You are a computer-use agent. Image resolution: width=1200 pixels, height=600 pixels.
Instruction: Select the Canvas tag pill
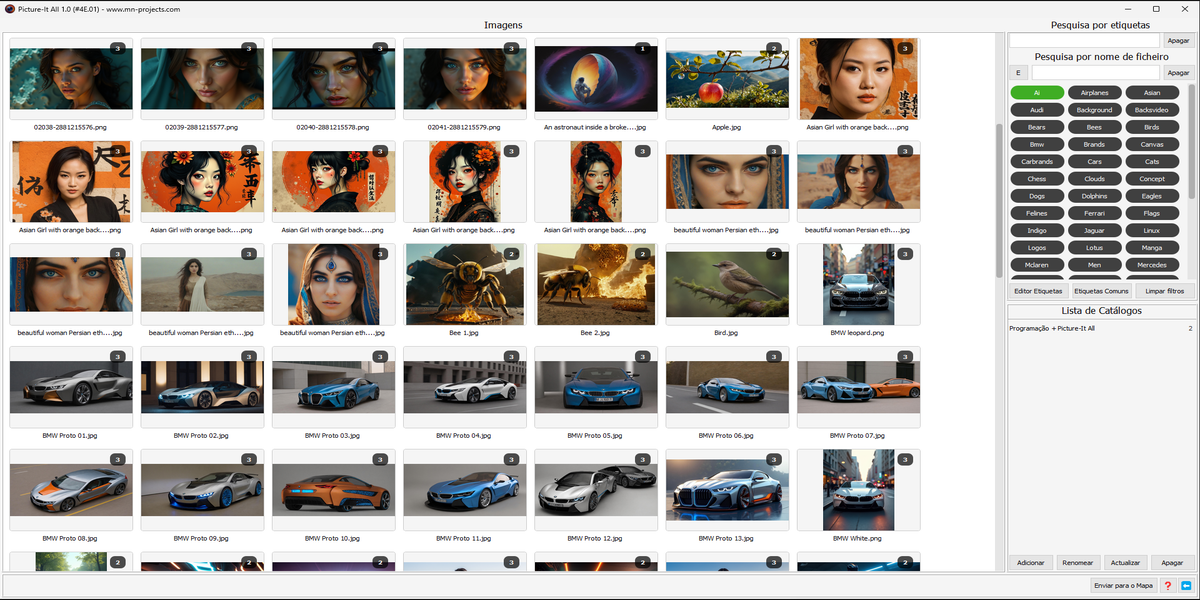[x=1152, y=144]
